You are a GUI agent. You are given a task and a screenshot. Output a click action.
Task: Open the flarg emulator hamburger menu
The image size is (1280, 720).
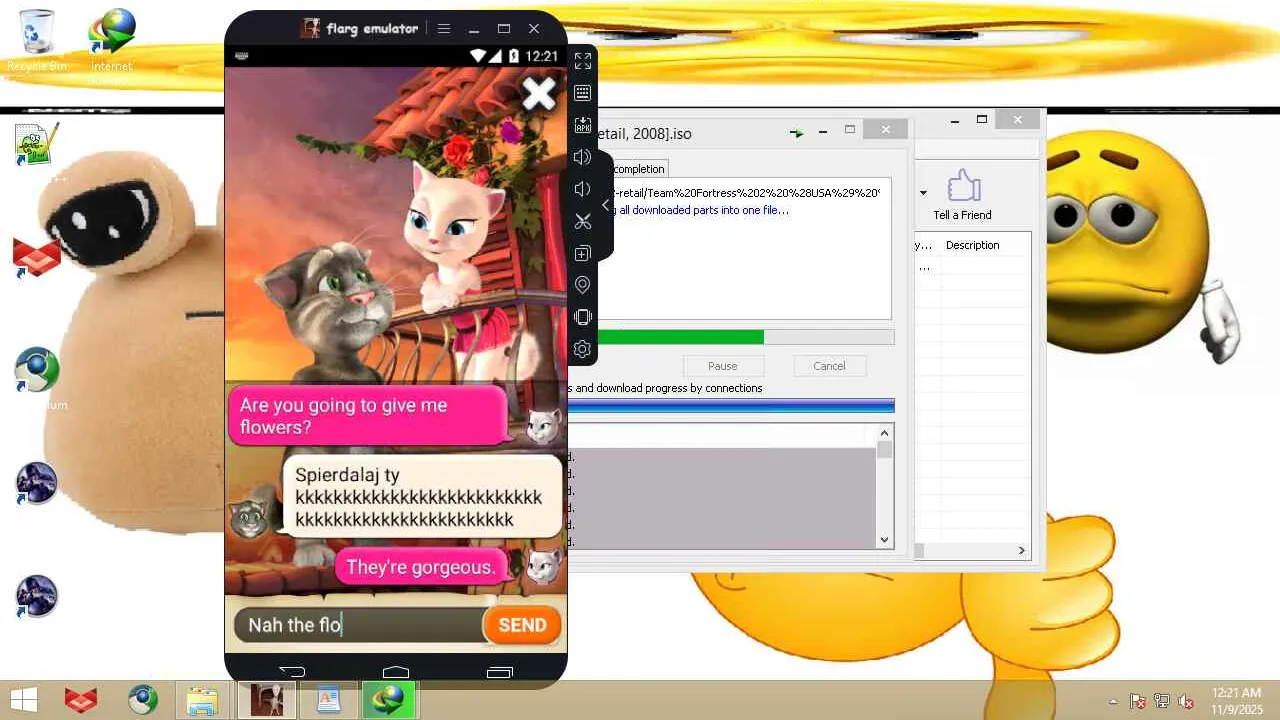click(x=444, y=29)
